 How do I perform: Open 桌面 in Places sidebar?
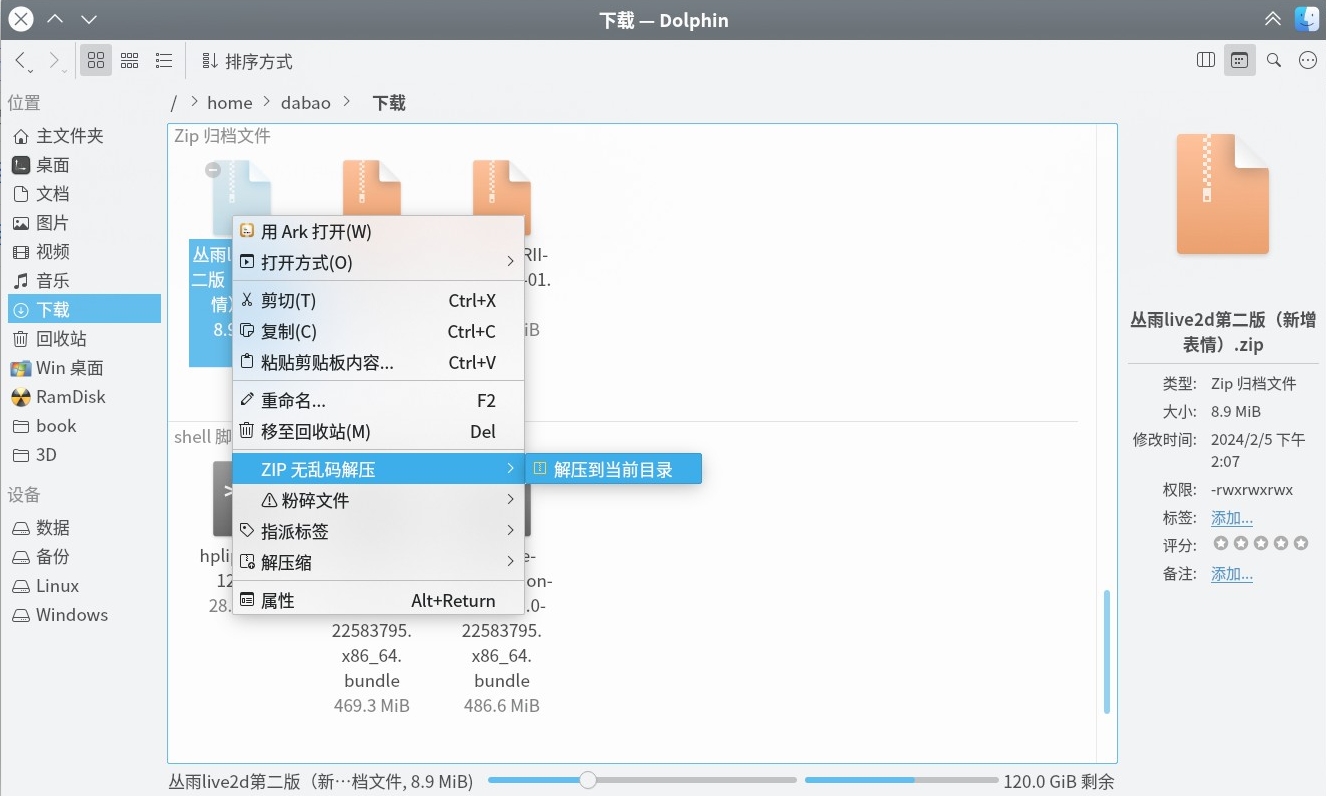(84, 165)
